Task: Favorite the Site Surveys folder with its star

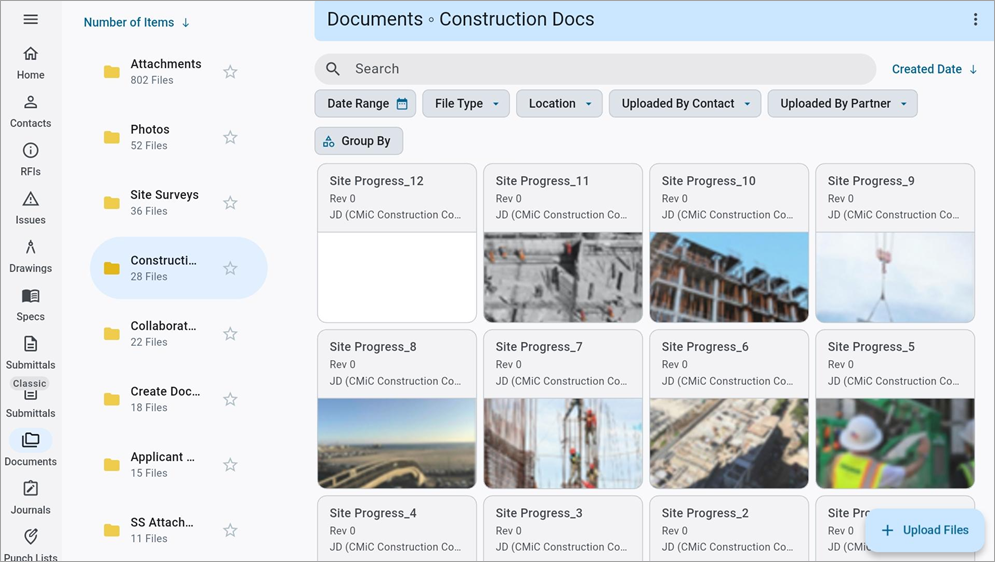Action: pyautogui.click(x=230, y=202)
